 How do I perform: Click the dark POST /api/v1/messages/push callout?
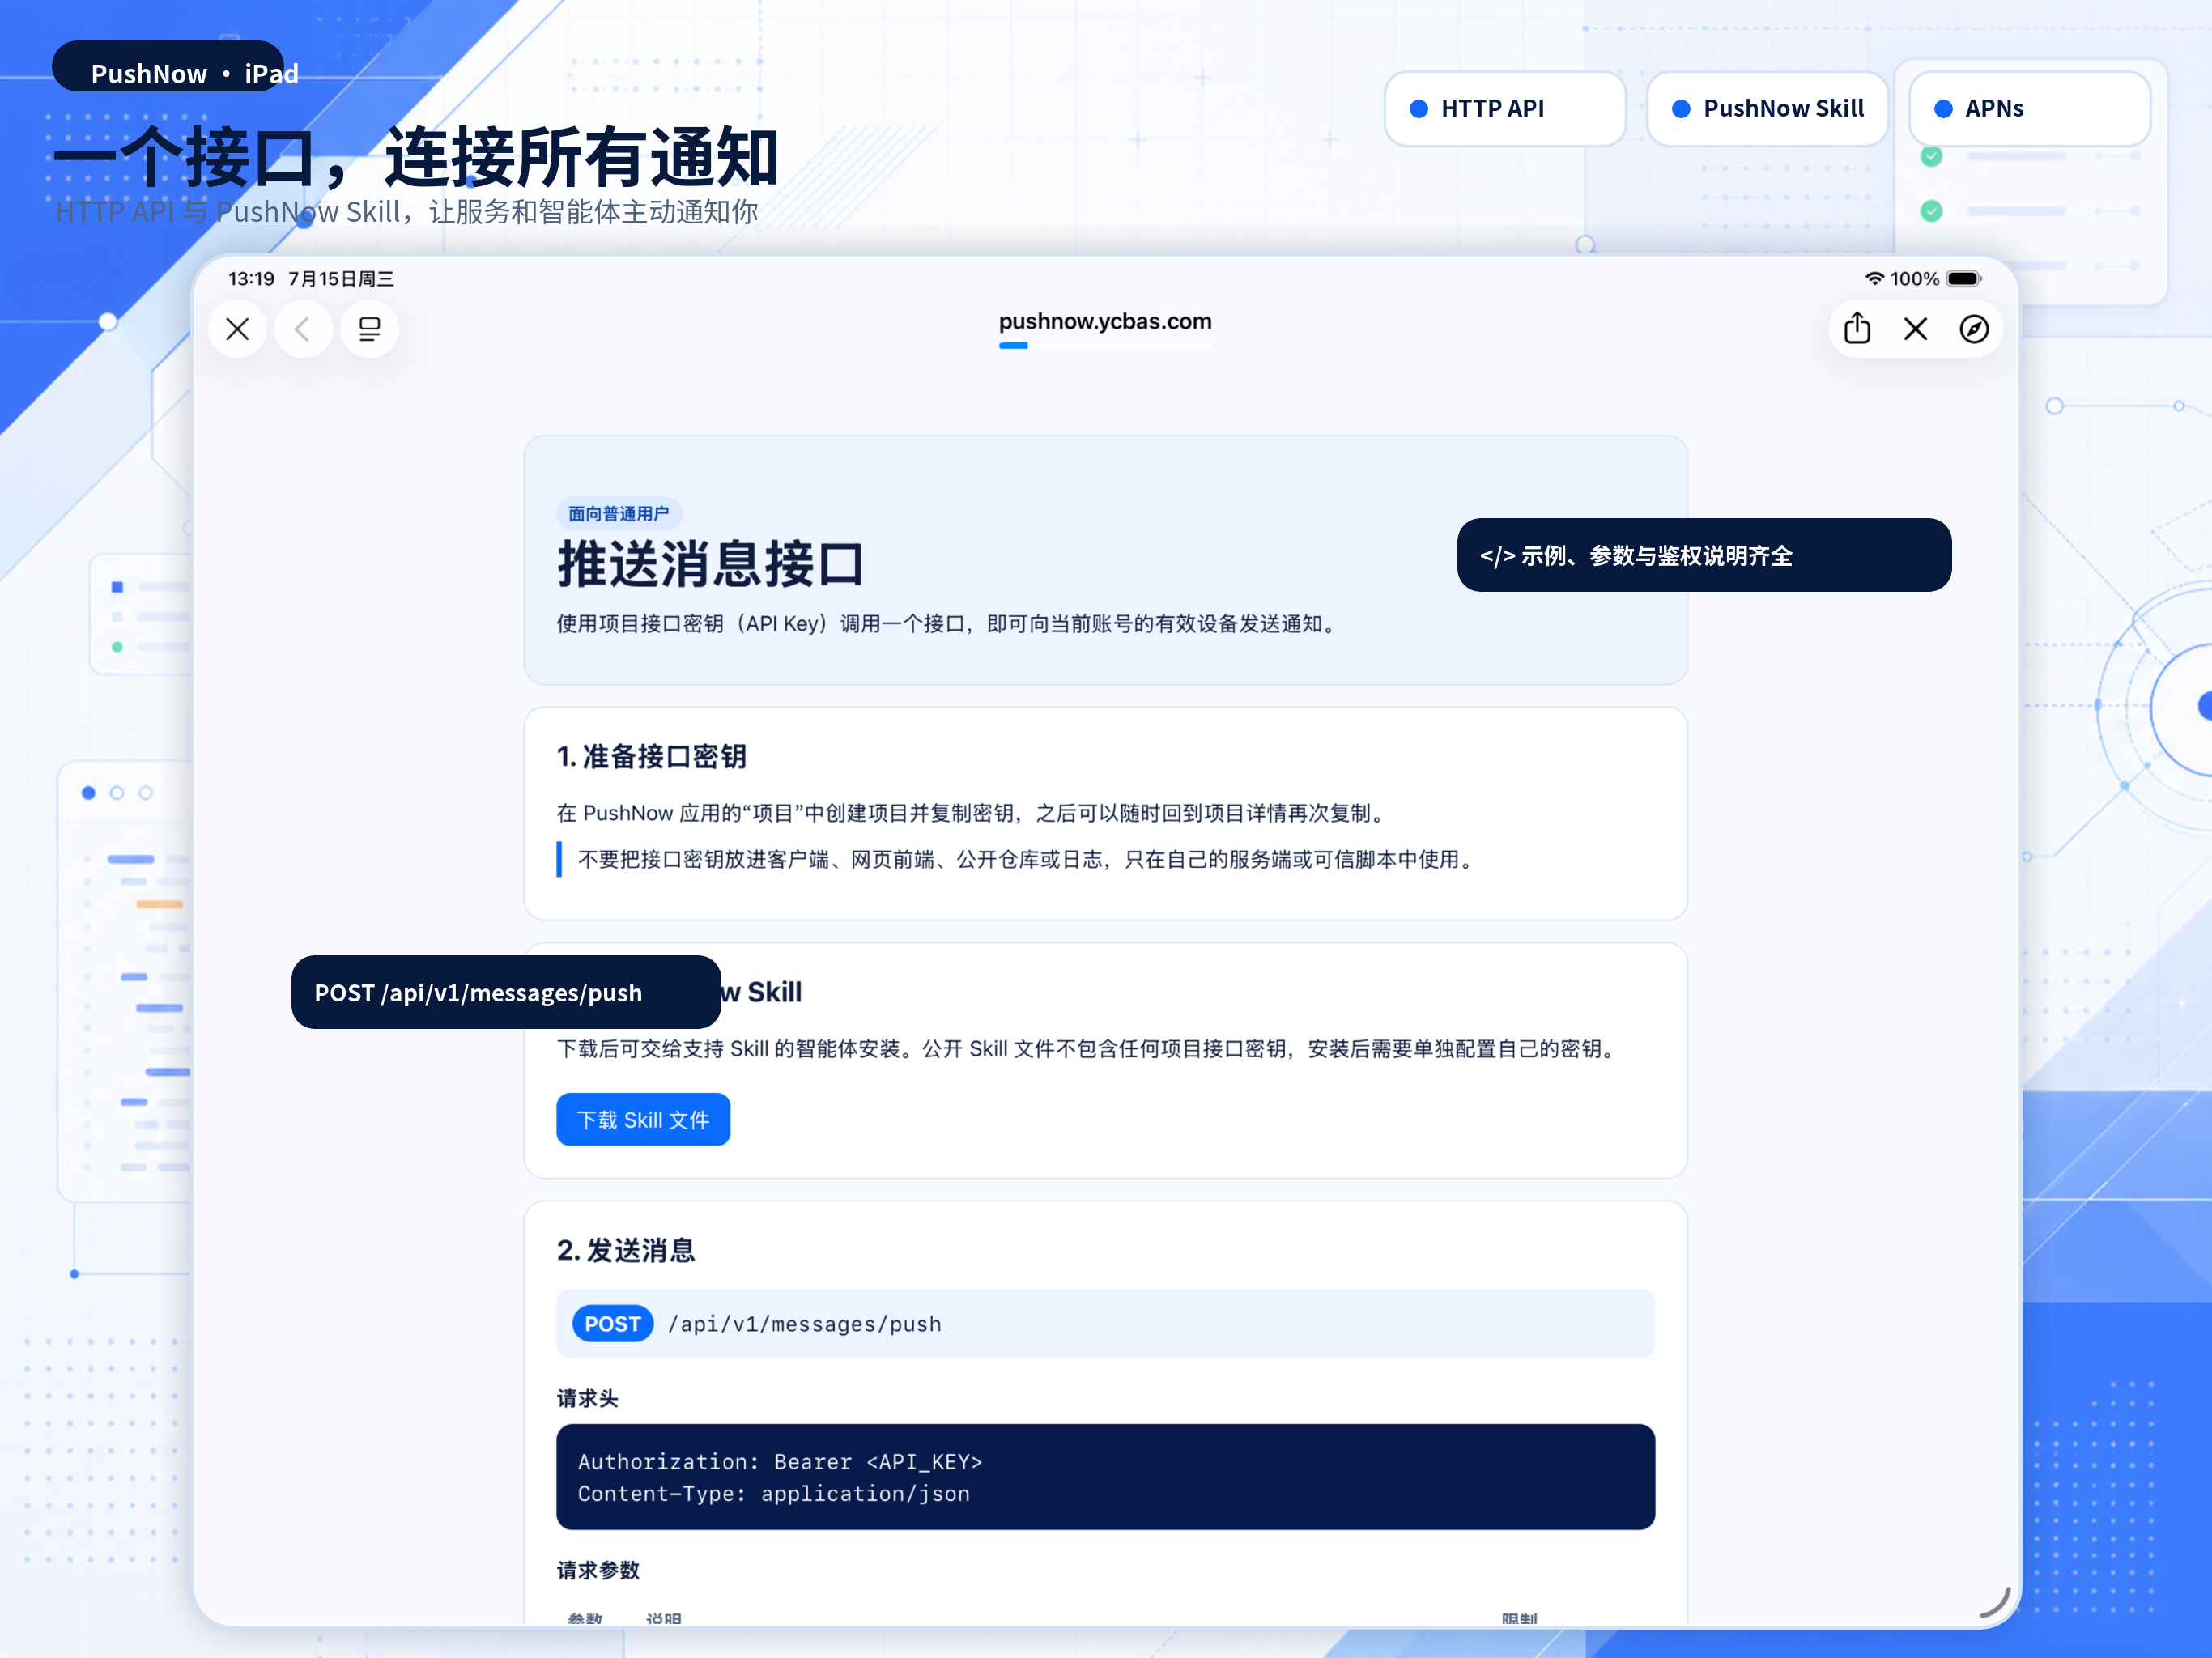(506, 992)
